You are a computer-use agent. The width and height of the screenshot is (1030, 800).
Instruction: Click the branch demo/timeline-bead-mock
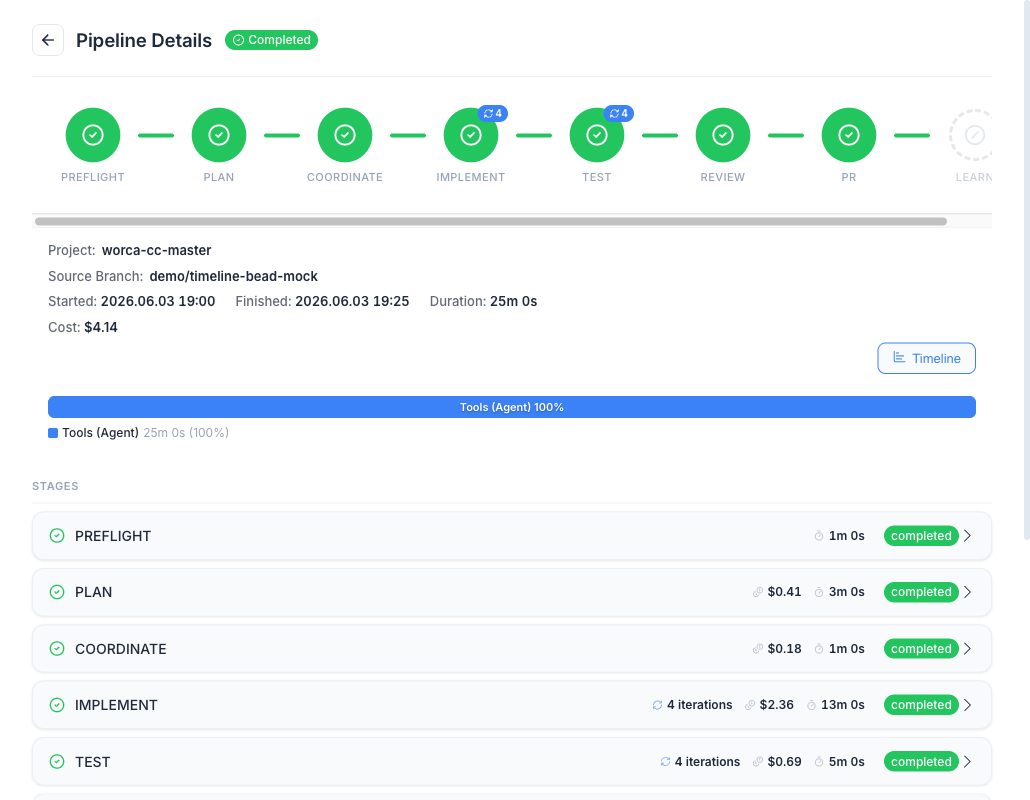coord(233,277)
